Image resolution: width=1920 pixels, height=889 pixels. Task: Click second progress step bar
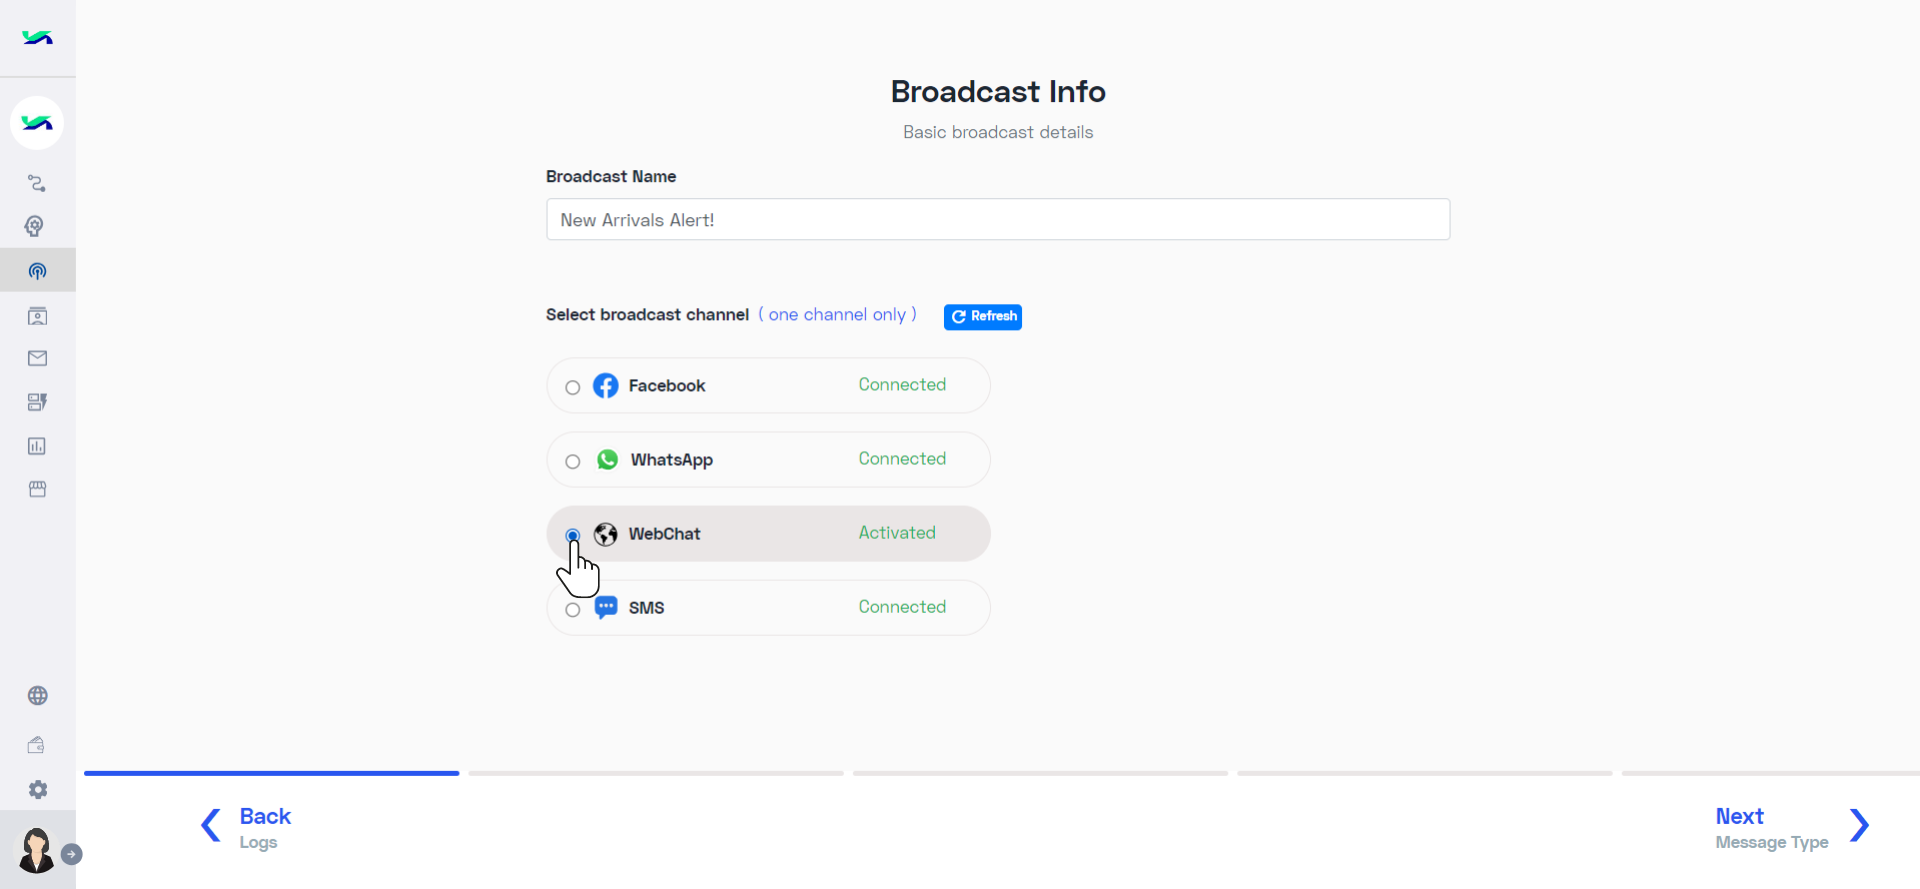pos(656,773)
